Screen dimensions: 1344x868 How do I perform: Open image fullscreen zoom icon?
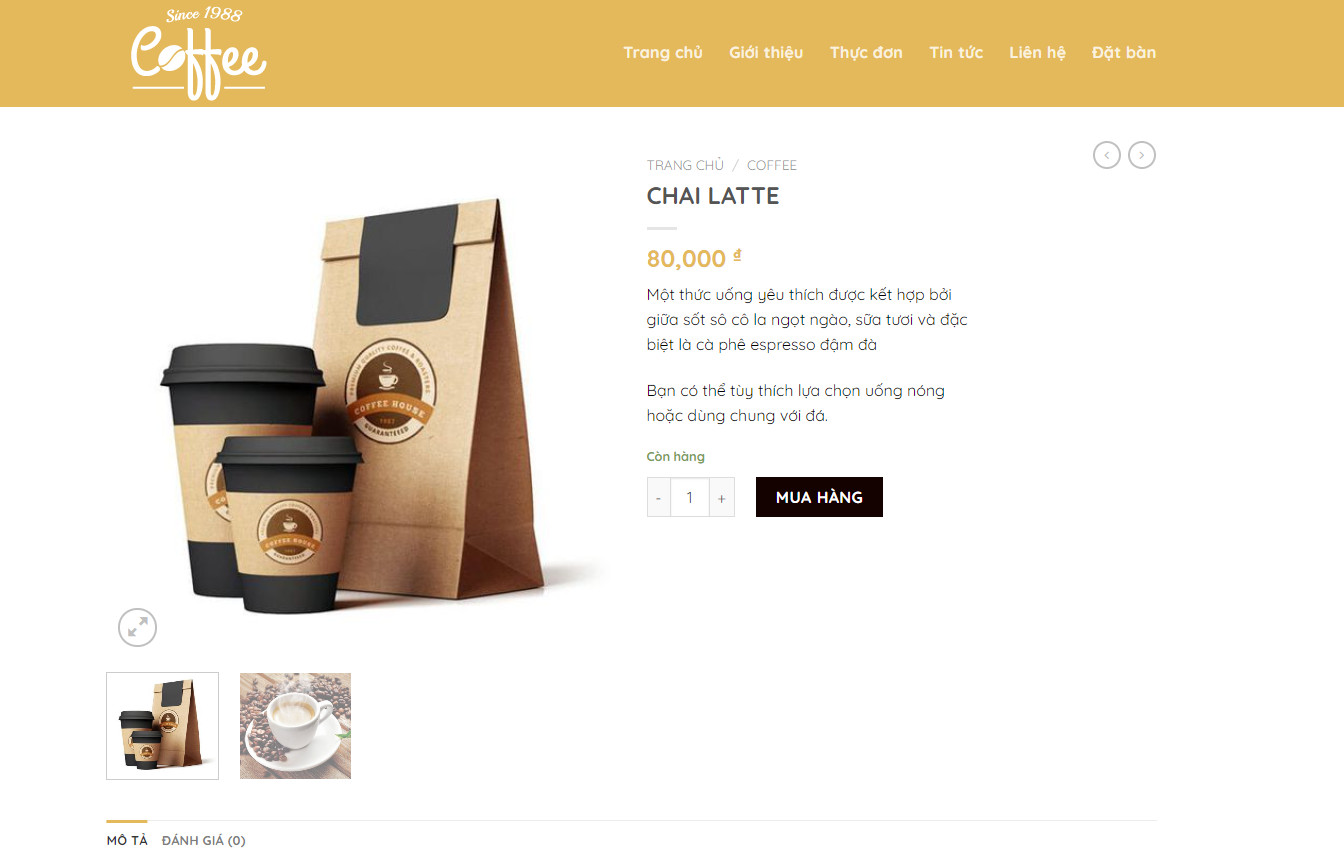point(137,627)
